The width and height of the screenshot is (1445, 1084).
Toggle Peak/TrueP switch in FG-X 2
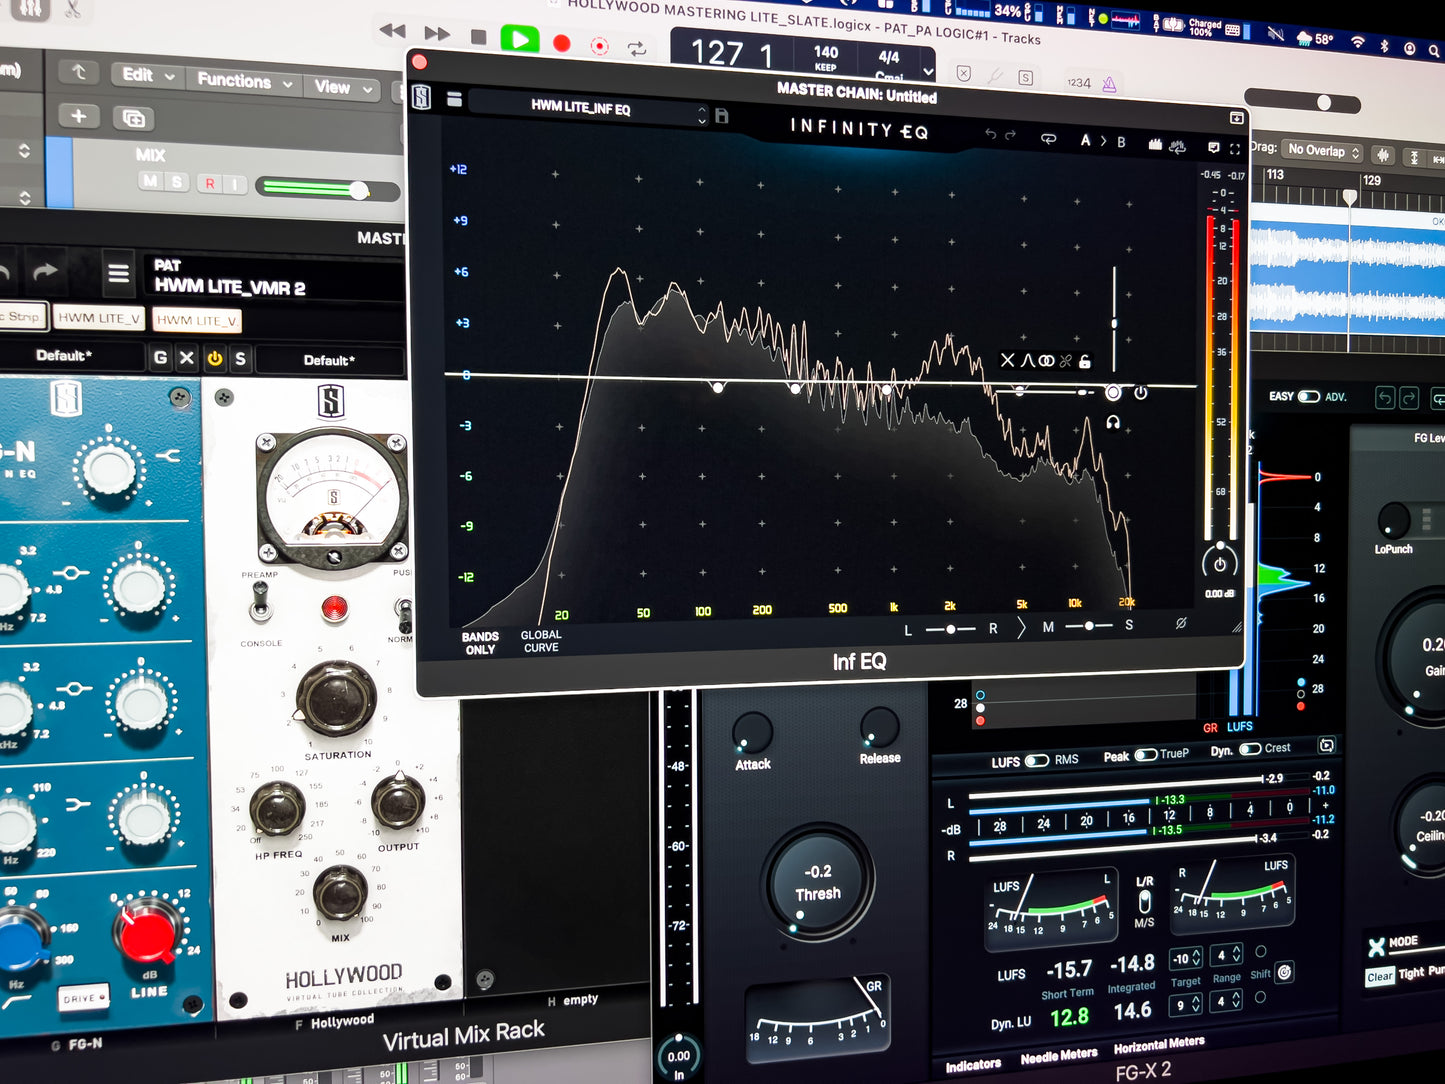1145,754
